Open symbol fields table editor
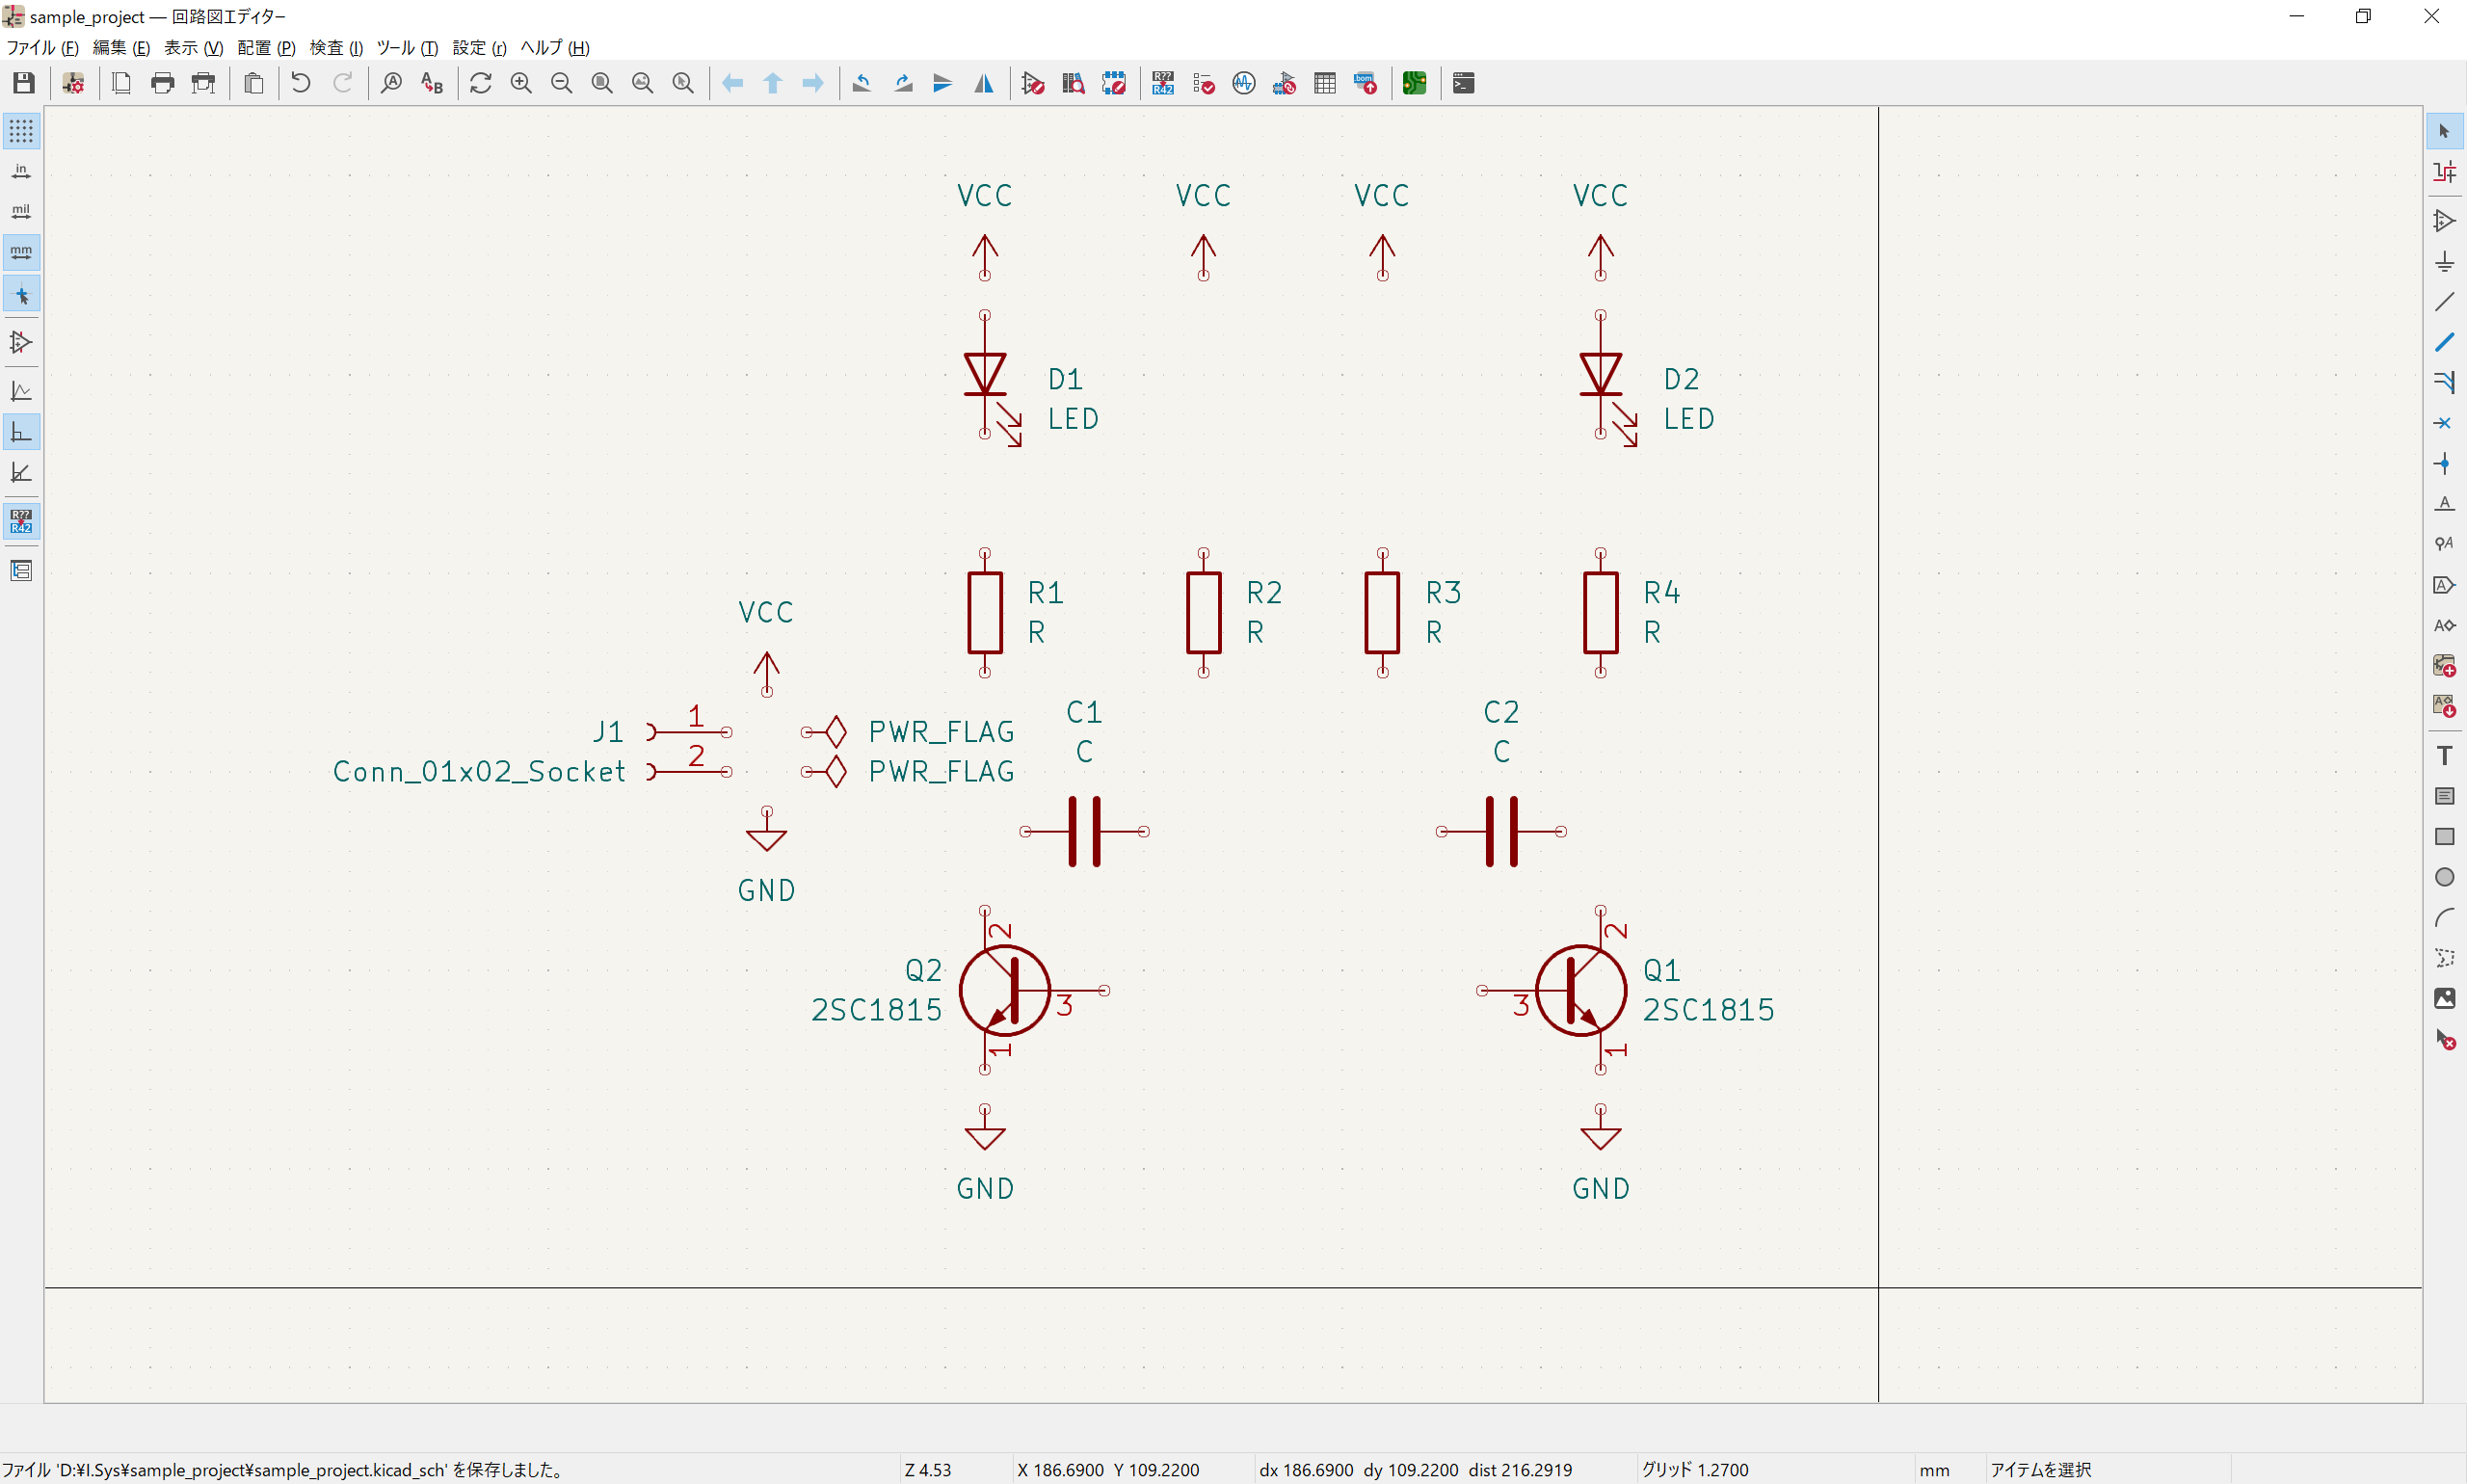The image size is (2467, 1484). click(1325, 83)
